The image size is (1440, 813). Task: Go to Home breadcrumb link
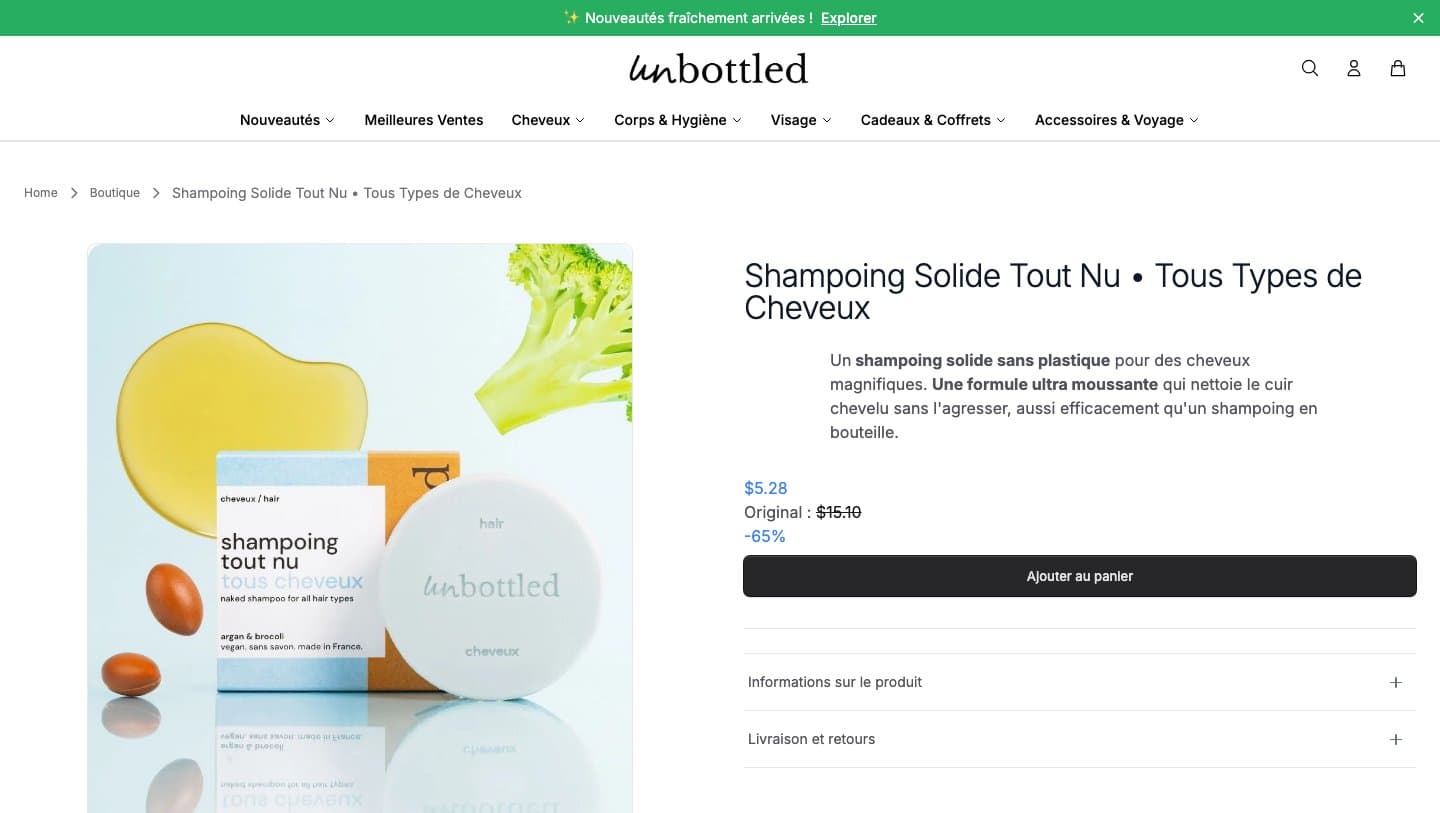point(41,193)
